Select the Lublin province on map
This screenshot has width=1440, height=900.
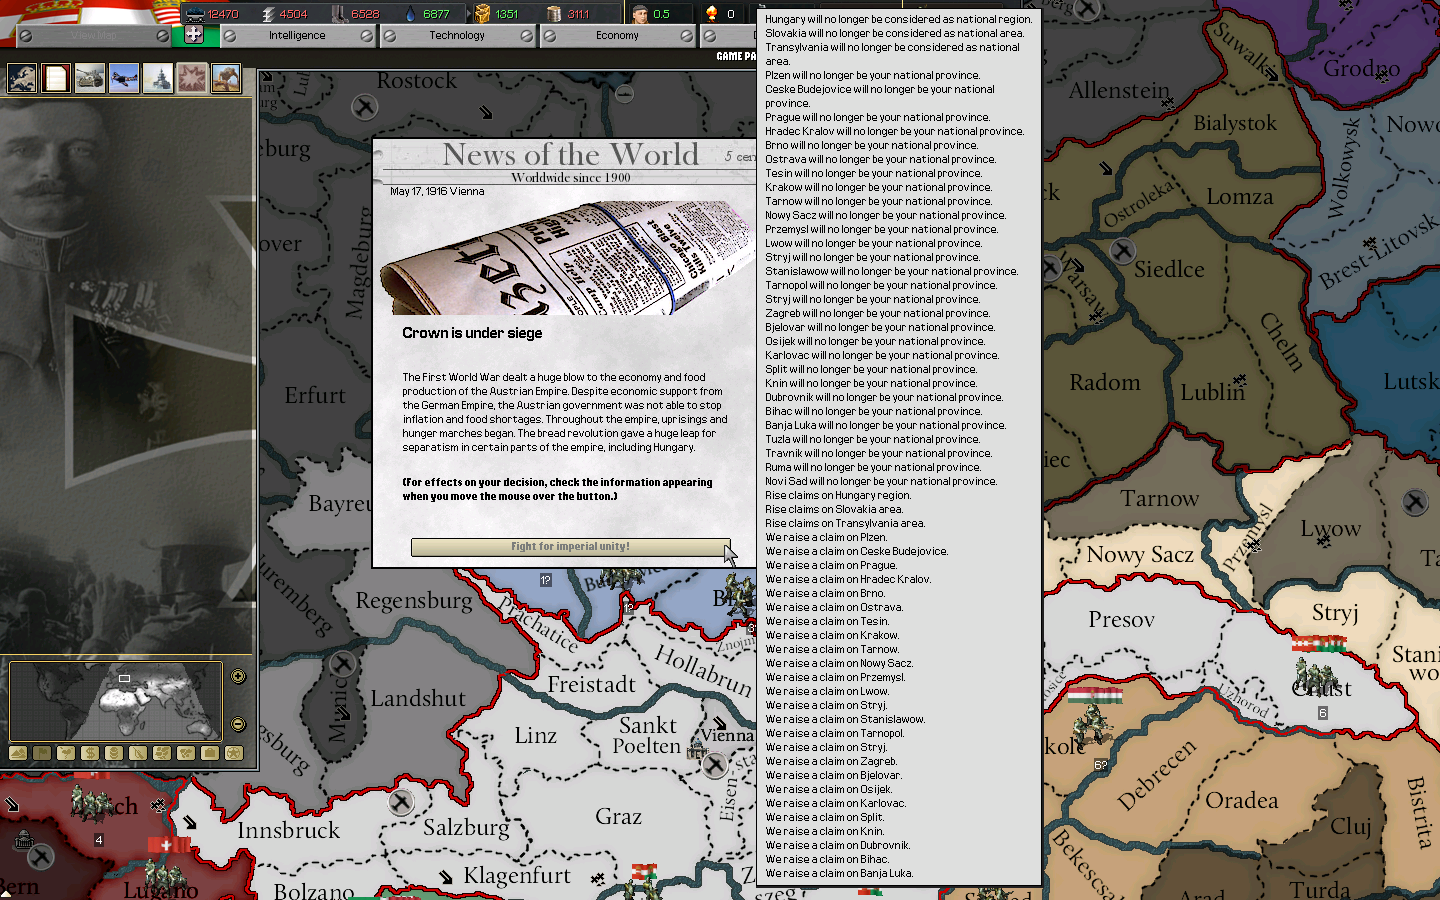pos(1212,392)
